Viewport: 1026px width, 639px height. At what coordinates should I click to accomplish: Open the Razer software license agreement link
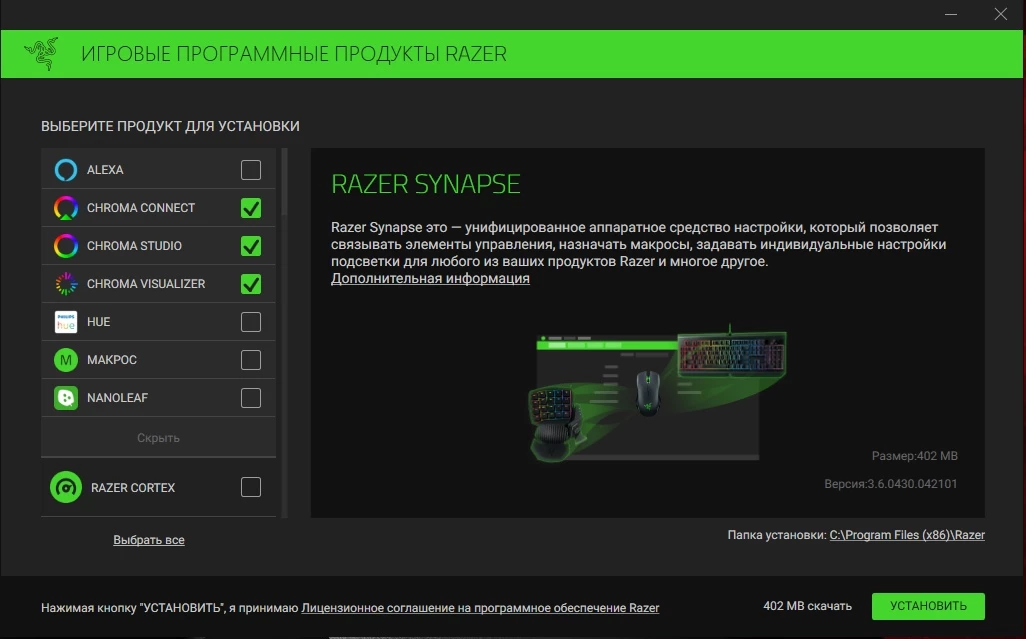click(480, 608)
